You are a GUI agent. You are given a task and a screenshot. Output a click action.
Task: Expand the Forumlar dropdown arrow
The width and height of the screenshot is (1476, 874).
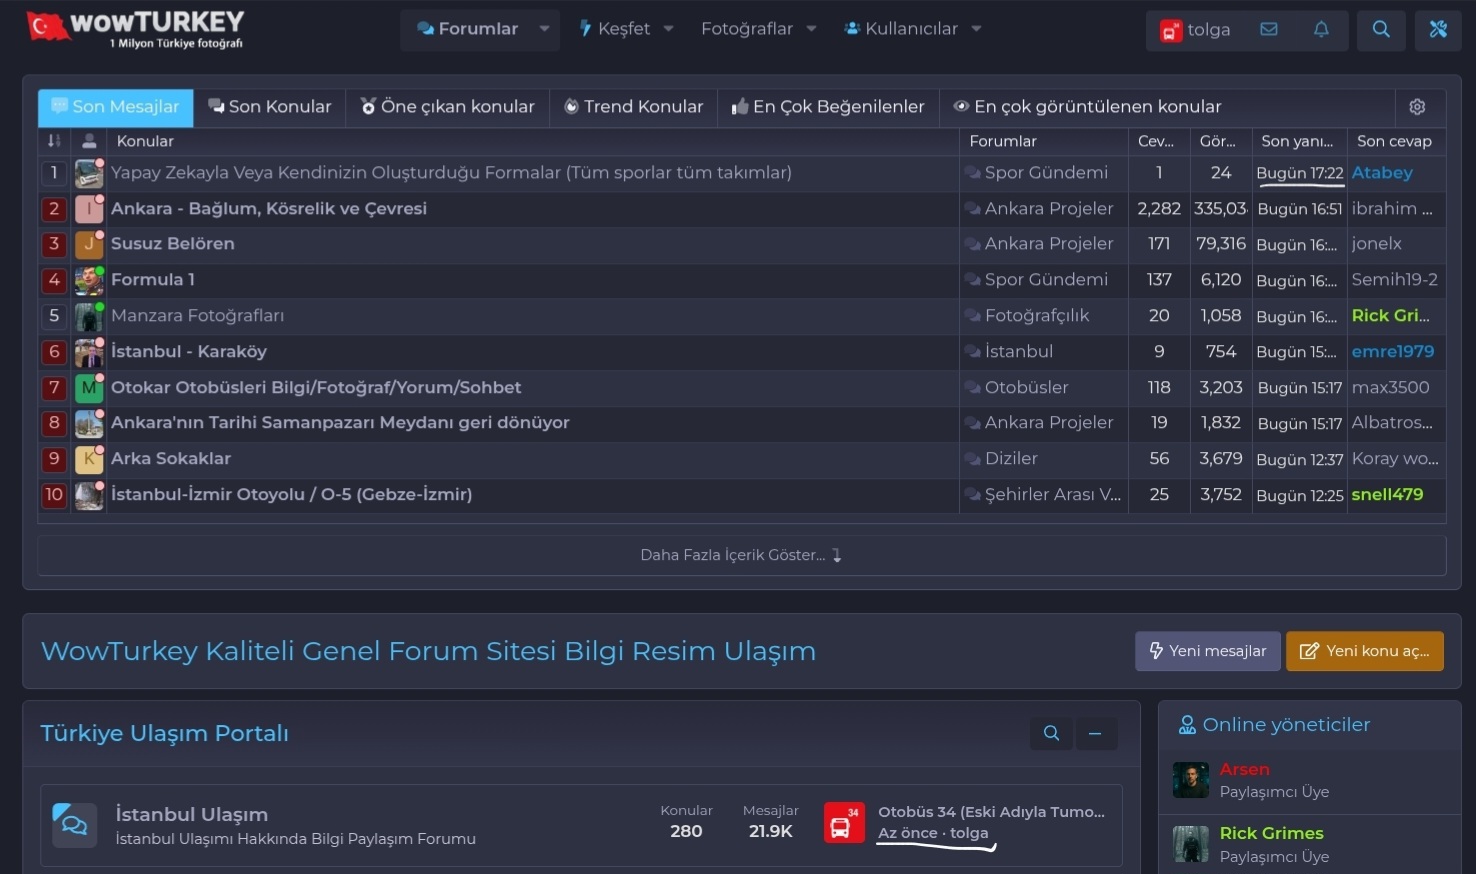[544, 29]
